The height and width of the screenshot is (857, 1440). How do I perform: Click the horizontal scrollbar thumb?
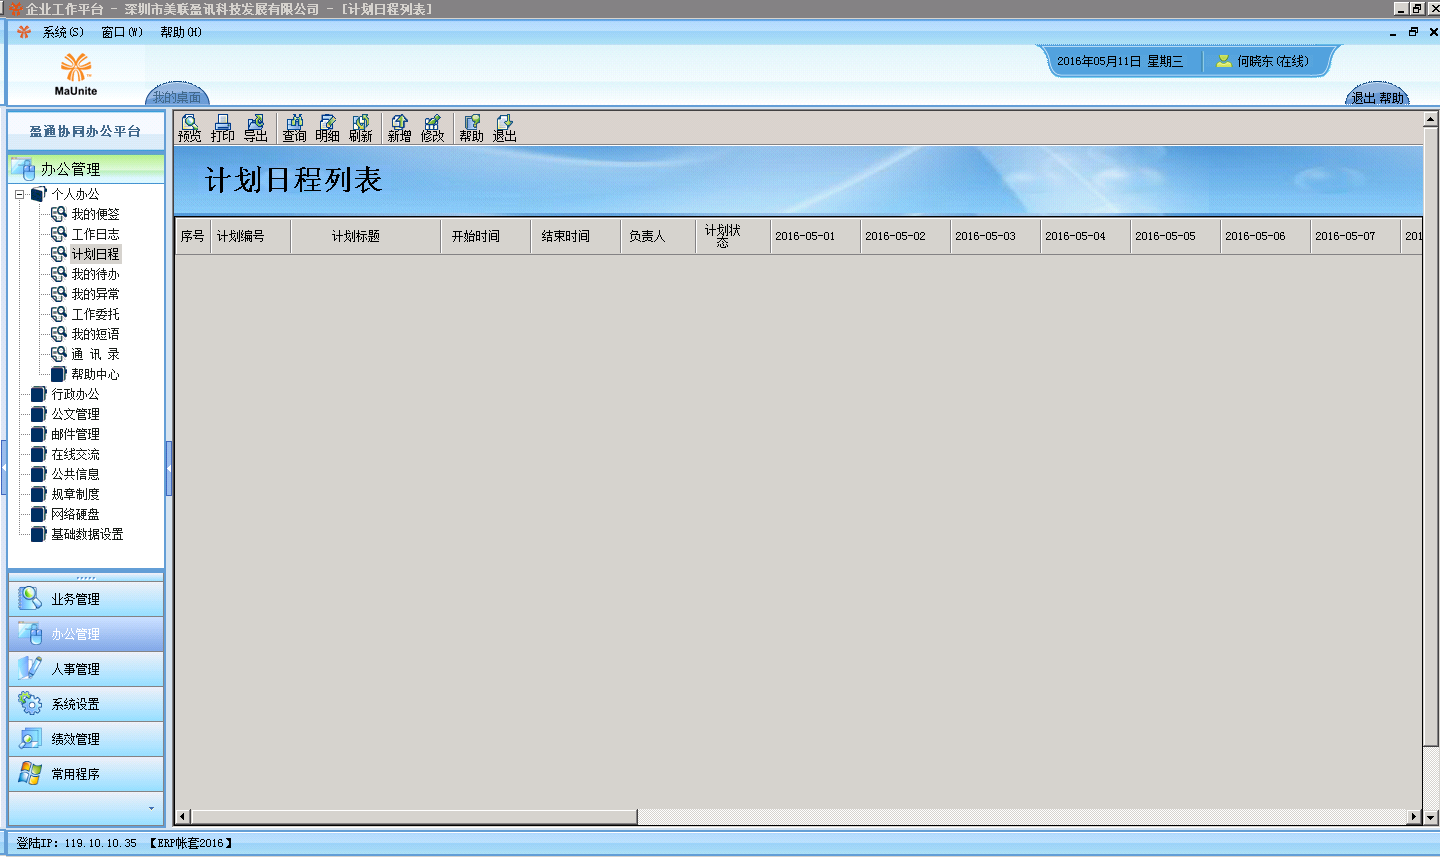pos(413,816)
